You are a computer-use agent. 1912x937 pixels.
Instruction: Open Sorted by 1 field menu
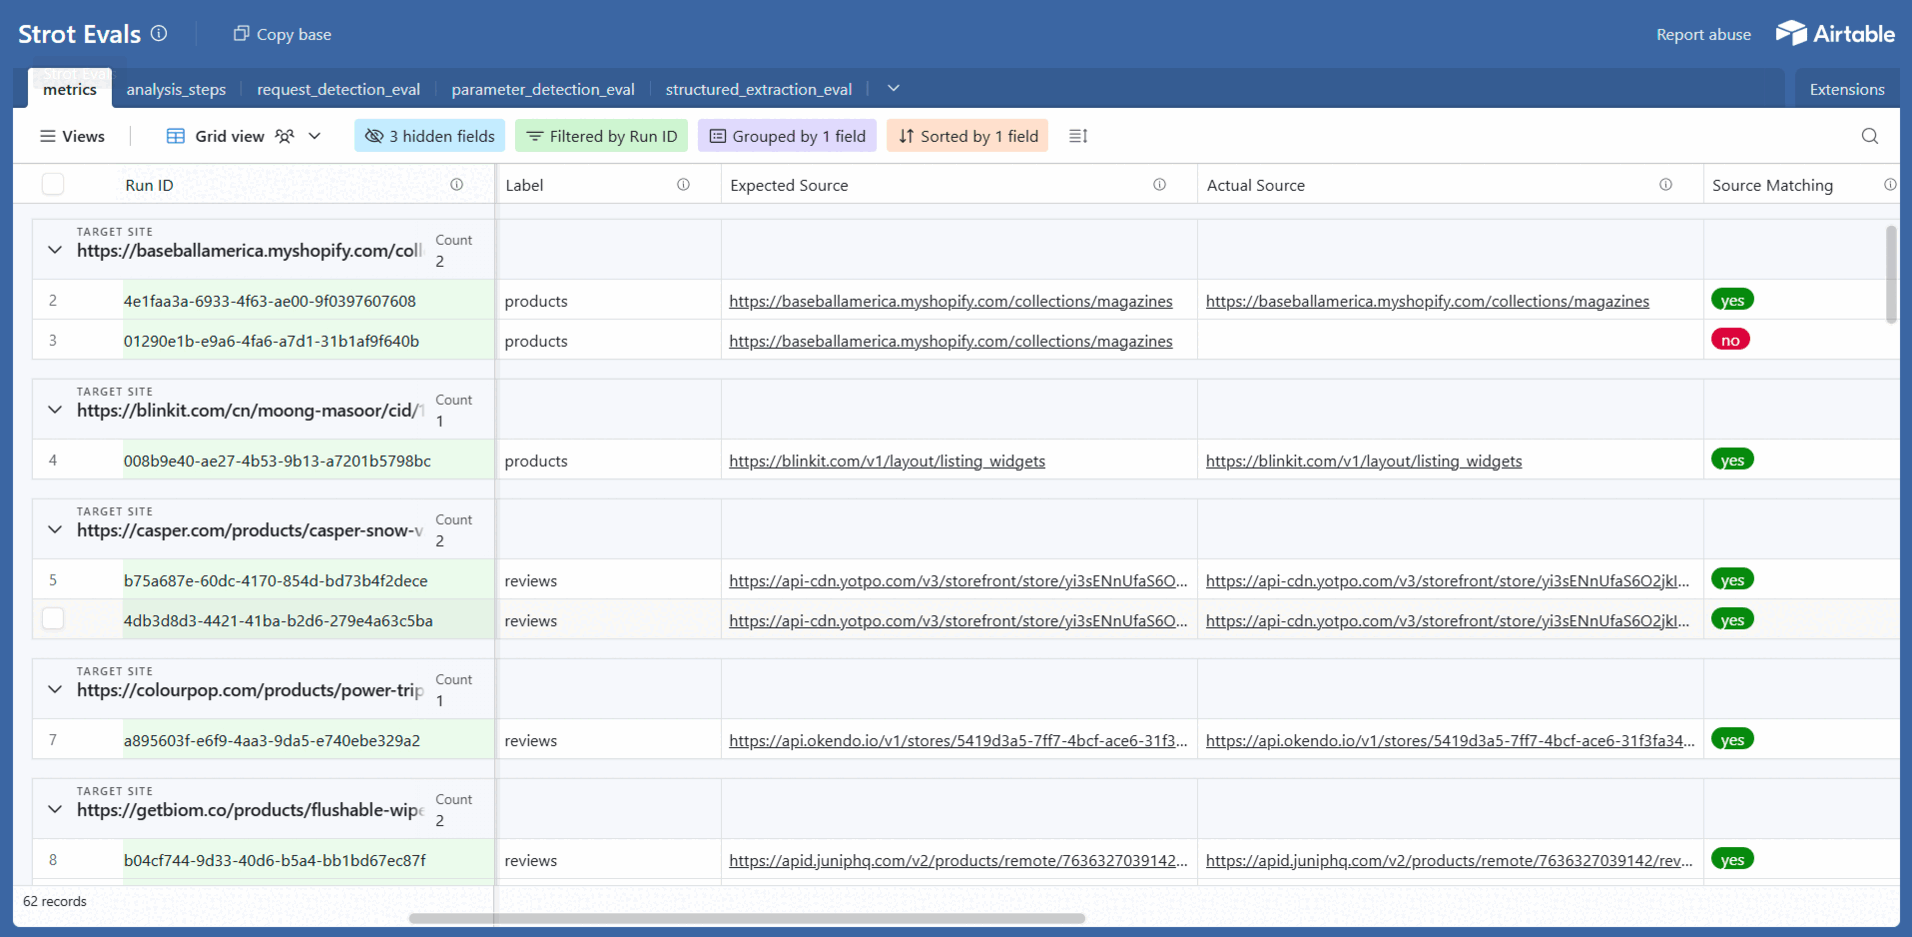tap(968, 136)
